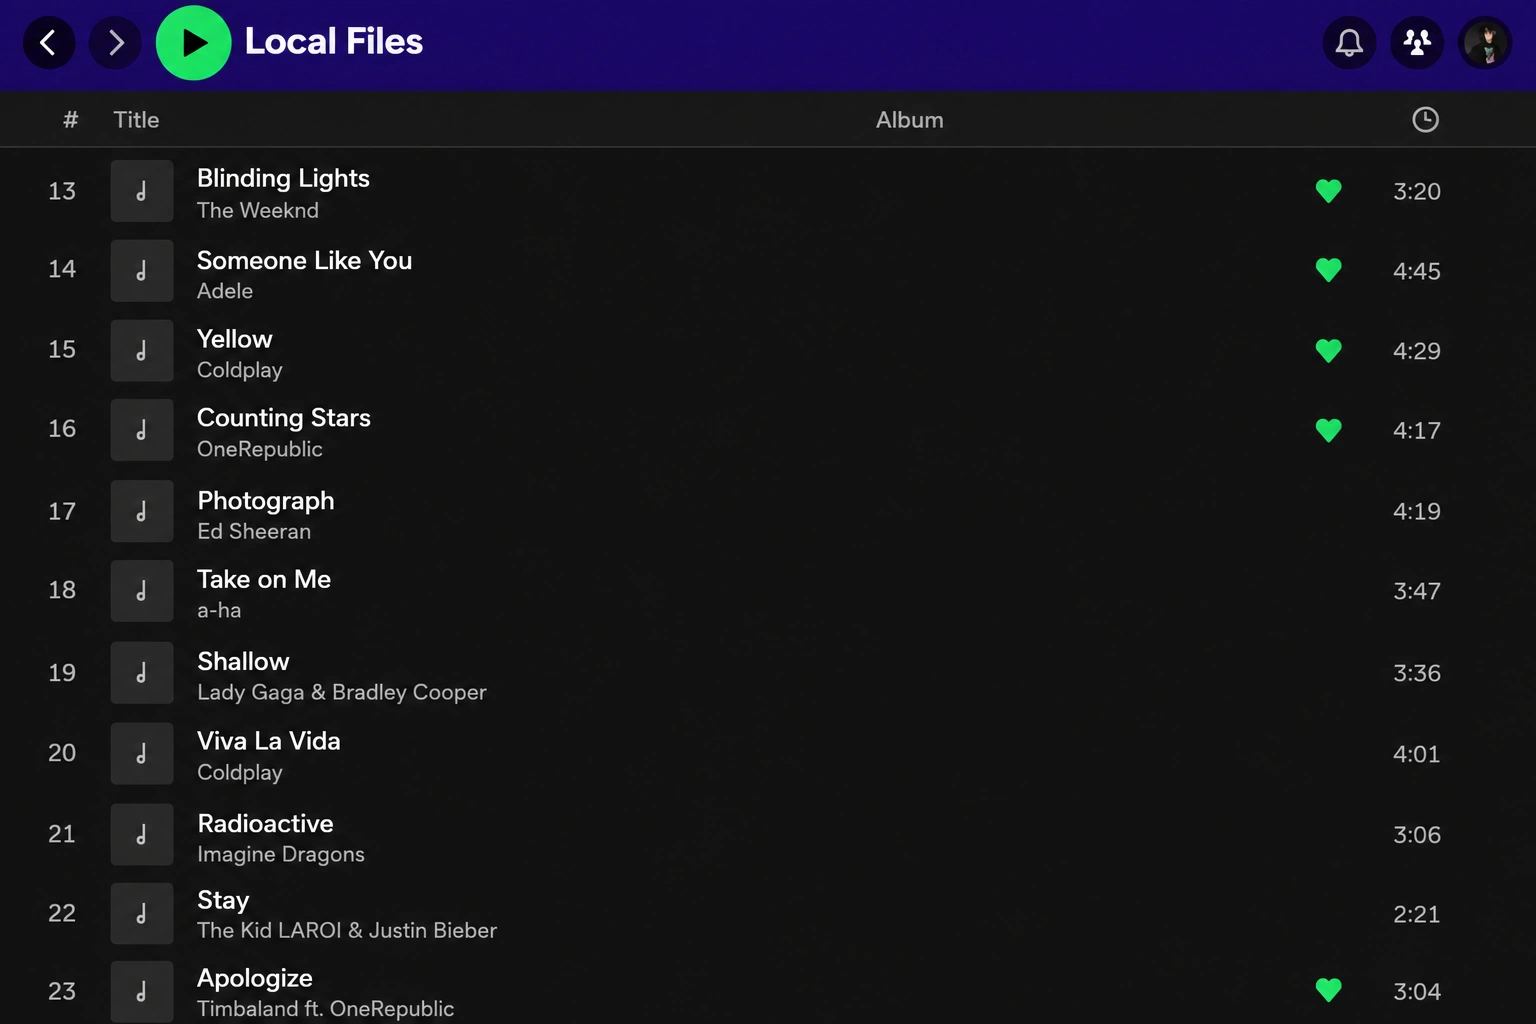Click track number 13

[62, 191]
